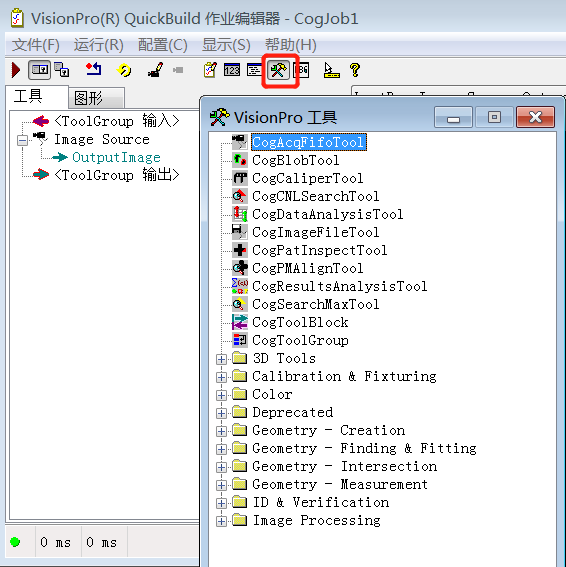Select CogPatInspectTool entry
This screenshot has width=566, height=567.
coord(319,250)
